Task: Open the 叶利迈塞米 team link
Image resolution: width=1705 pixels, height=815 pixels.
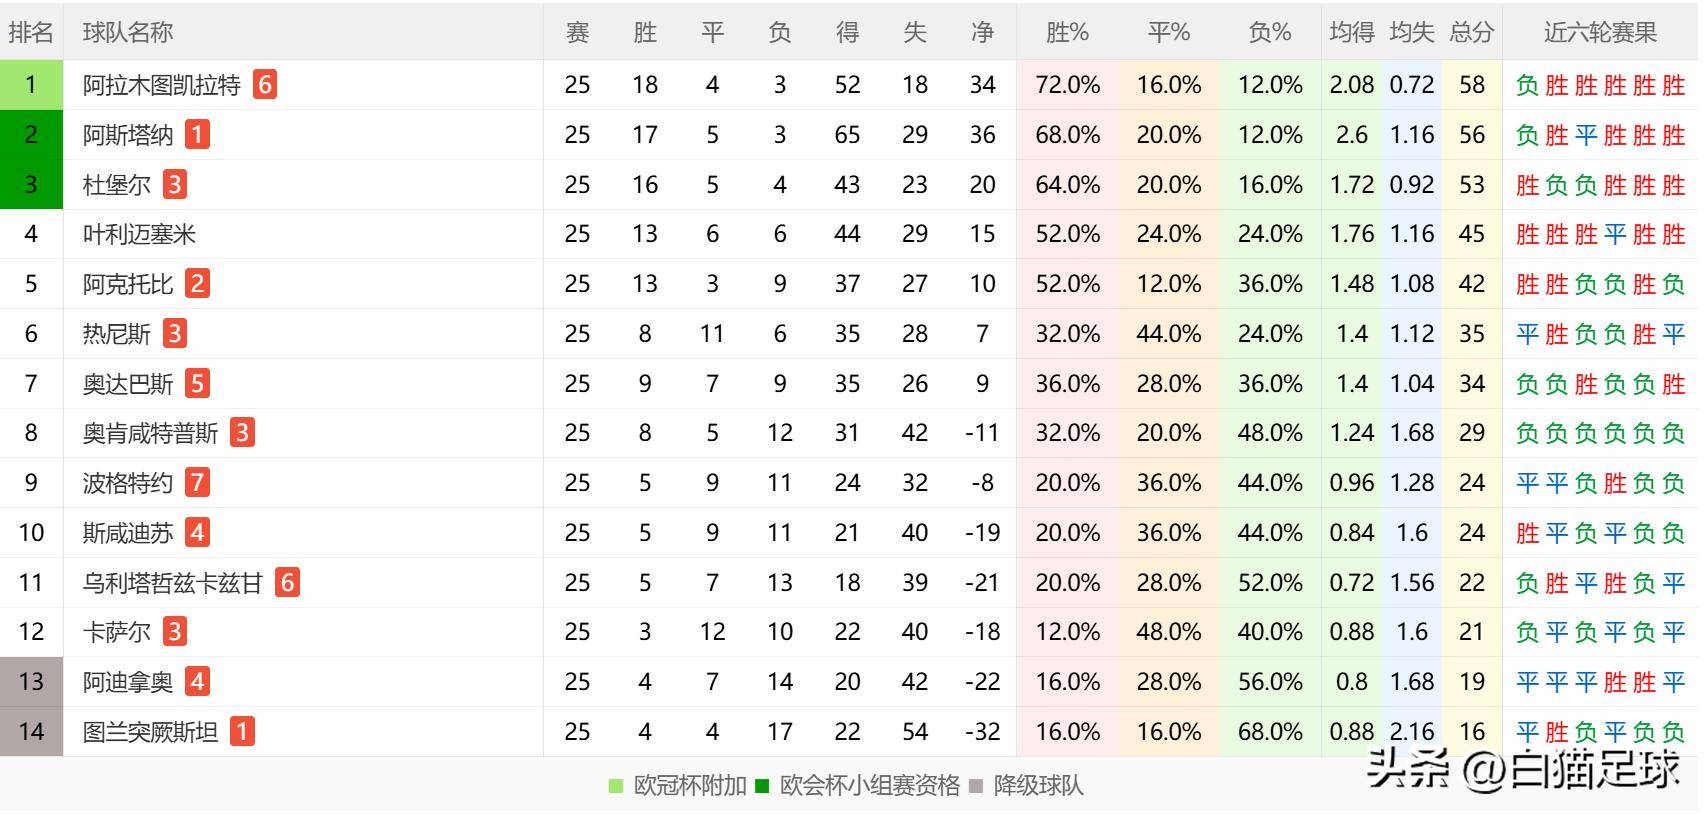Action: [x=139, y=234]
